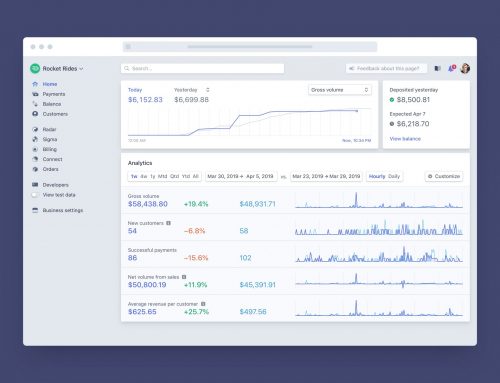The width and height of the screenshot is (500, 383).
Task: Select the Qtd time range tab
Action: point(175,176)
